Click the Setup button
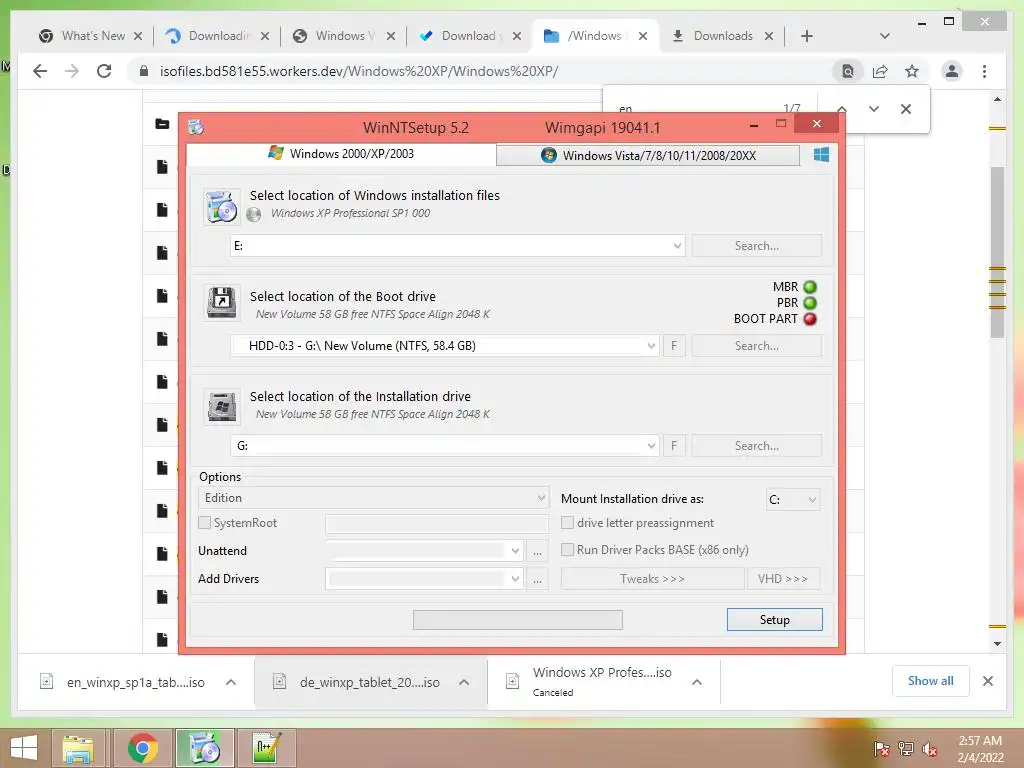This screenshot has height=768, width=1024. (775, 620)
